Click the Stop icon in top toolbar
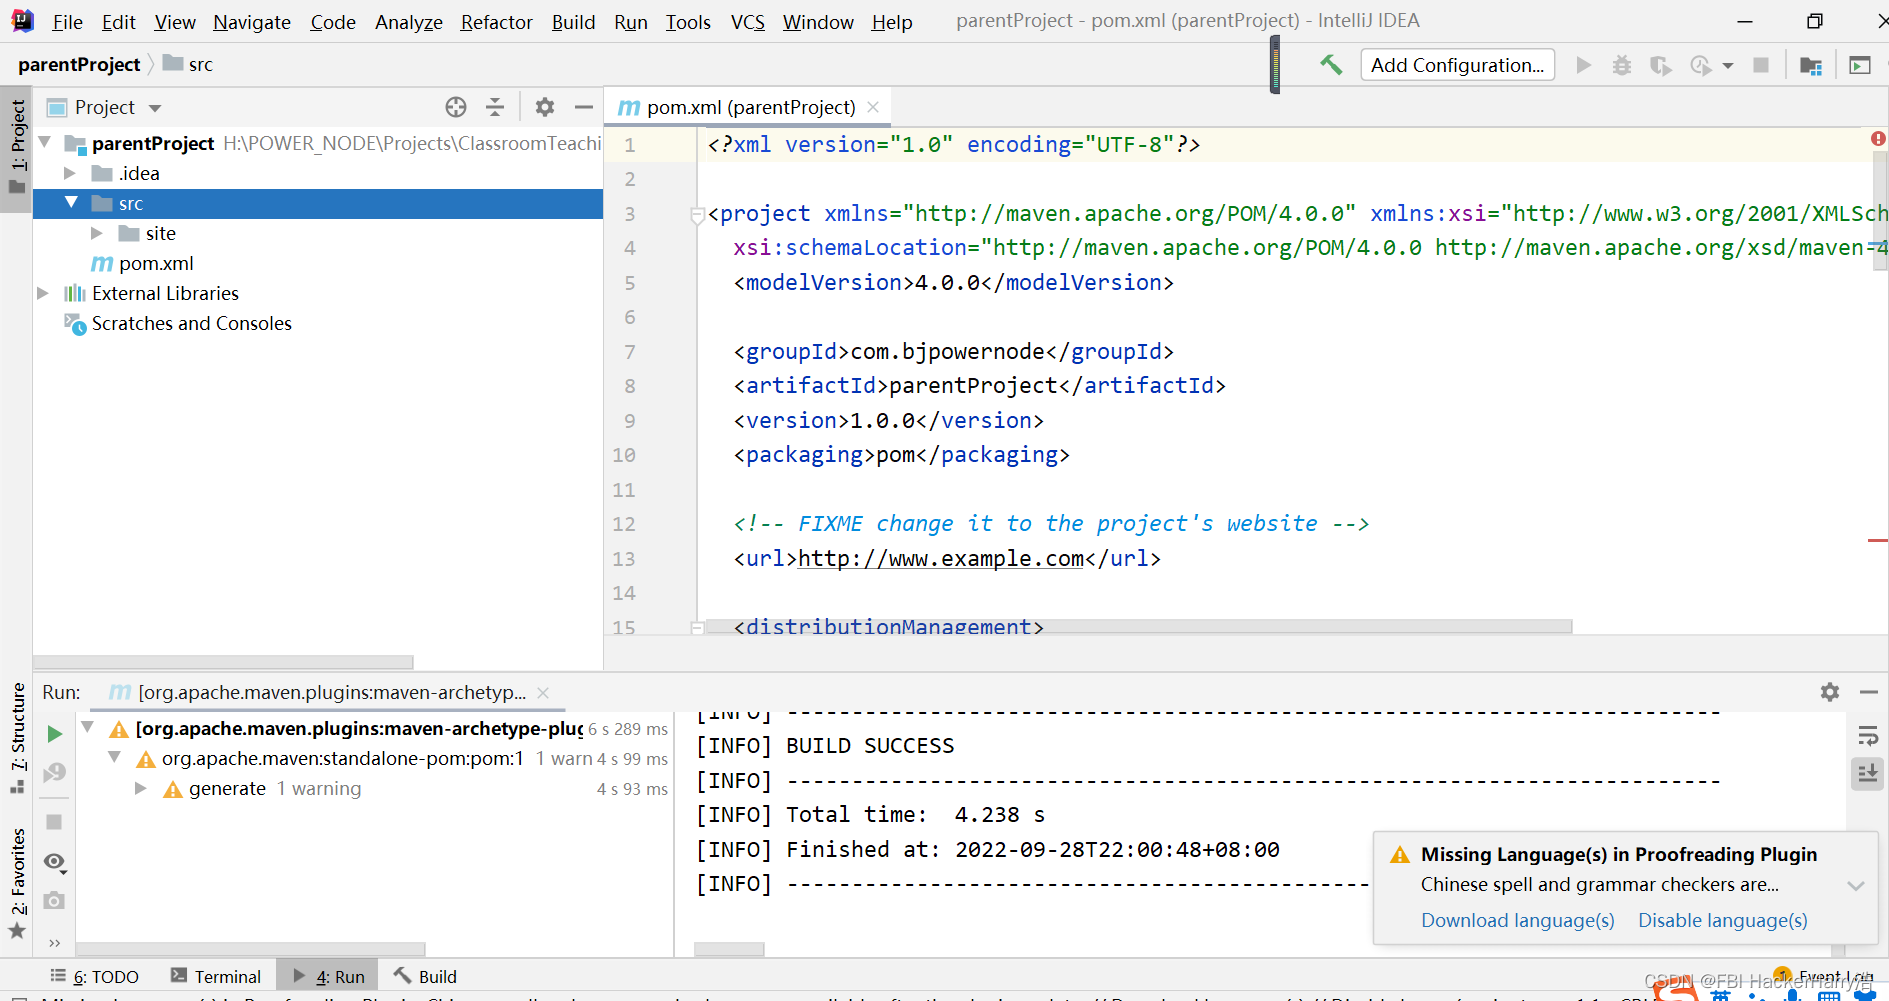The image size is (1889, 1001). [1761, 65]
